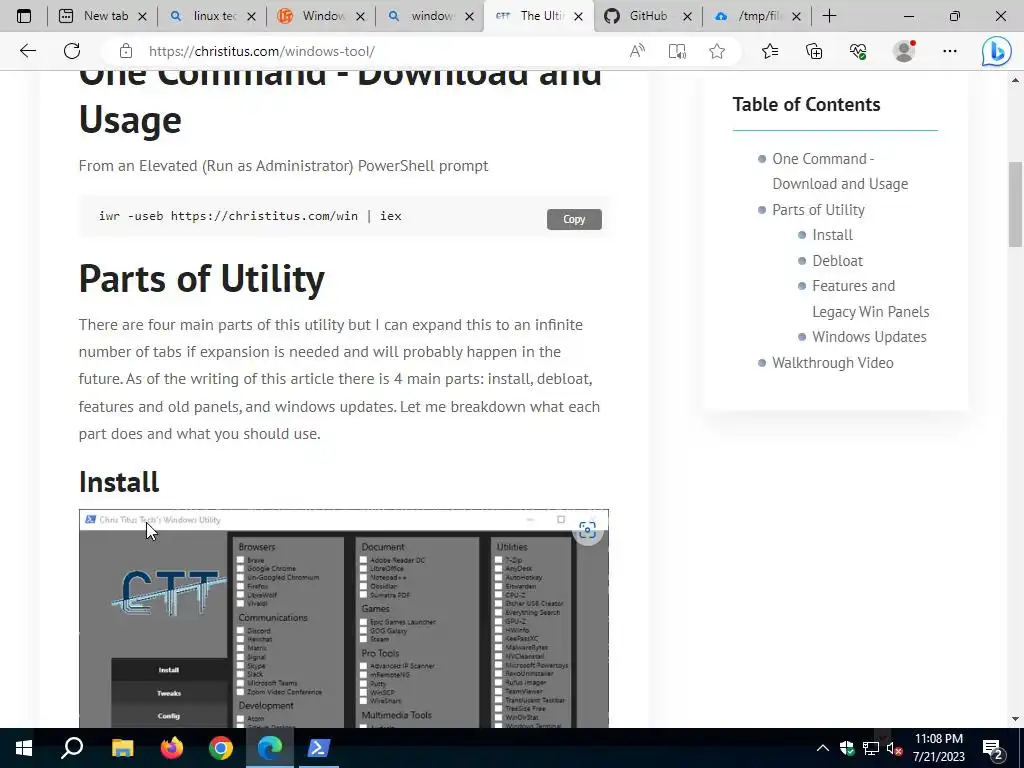Open the user profile avatar

904,51
